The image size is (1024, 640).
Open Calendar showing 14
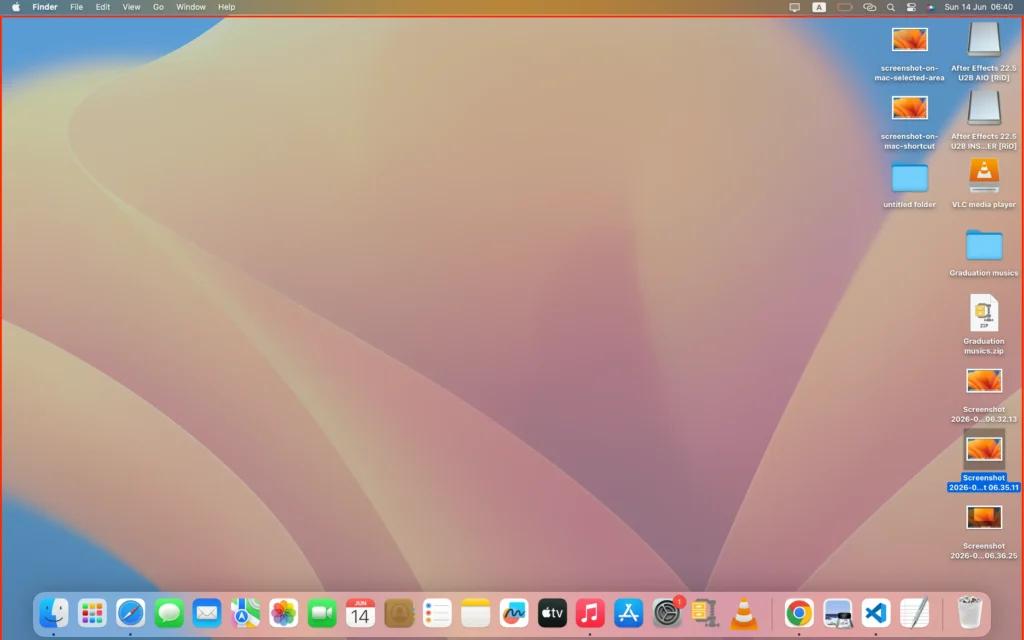(x=360, y=613)
